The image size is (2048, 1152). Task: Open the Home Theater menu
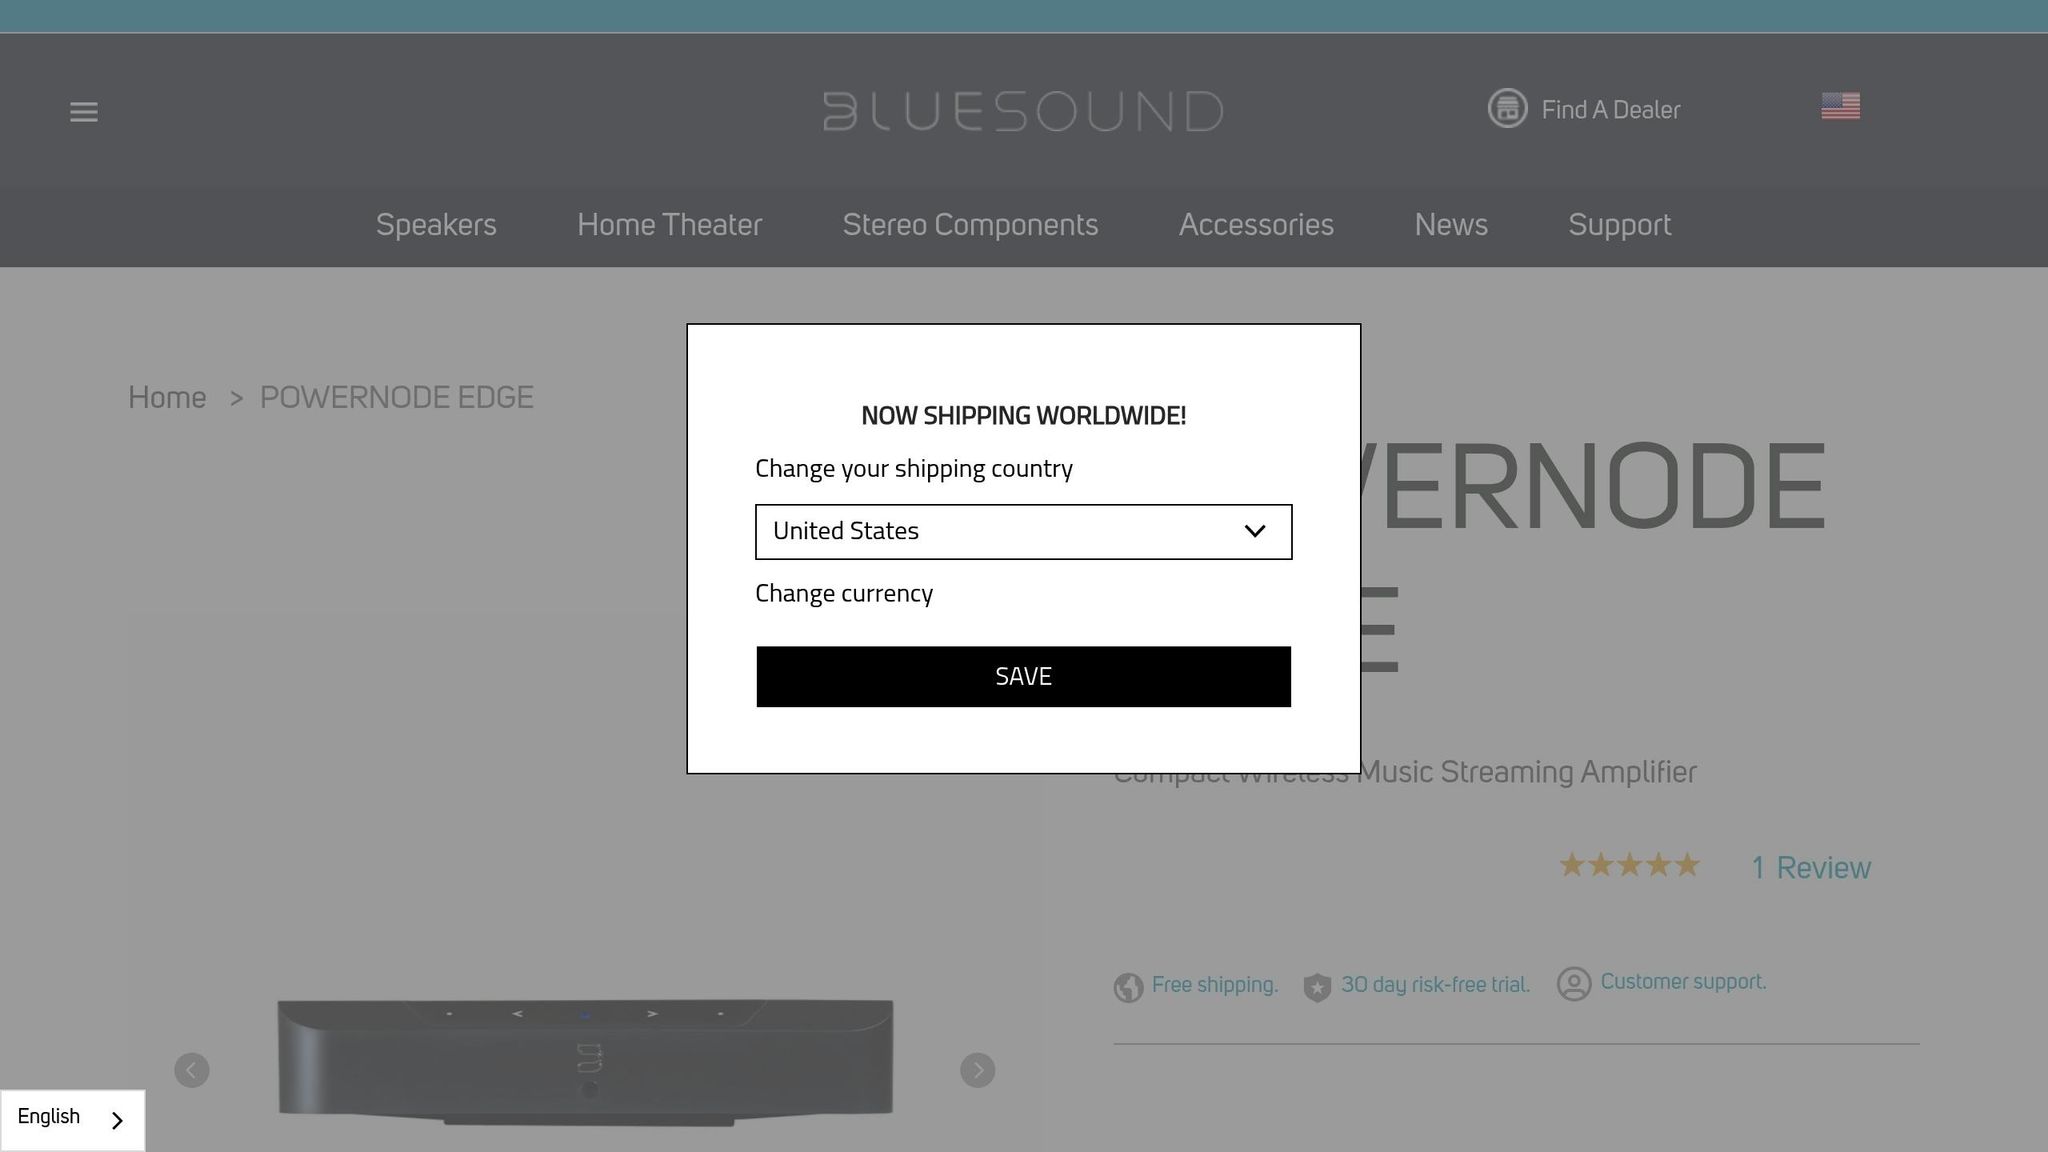point(669,225)
